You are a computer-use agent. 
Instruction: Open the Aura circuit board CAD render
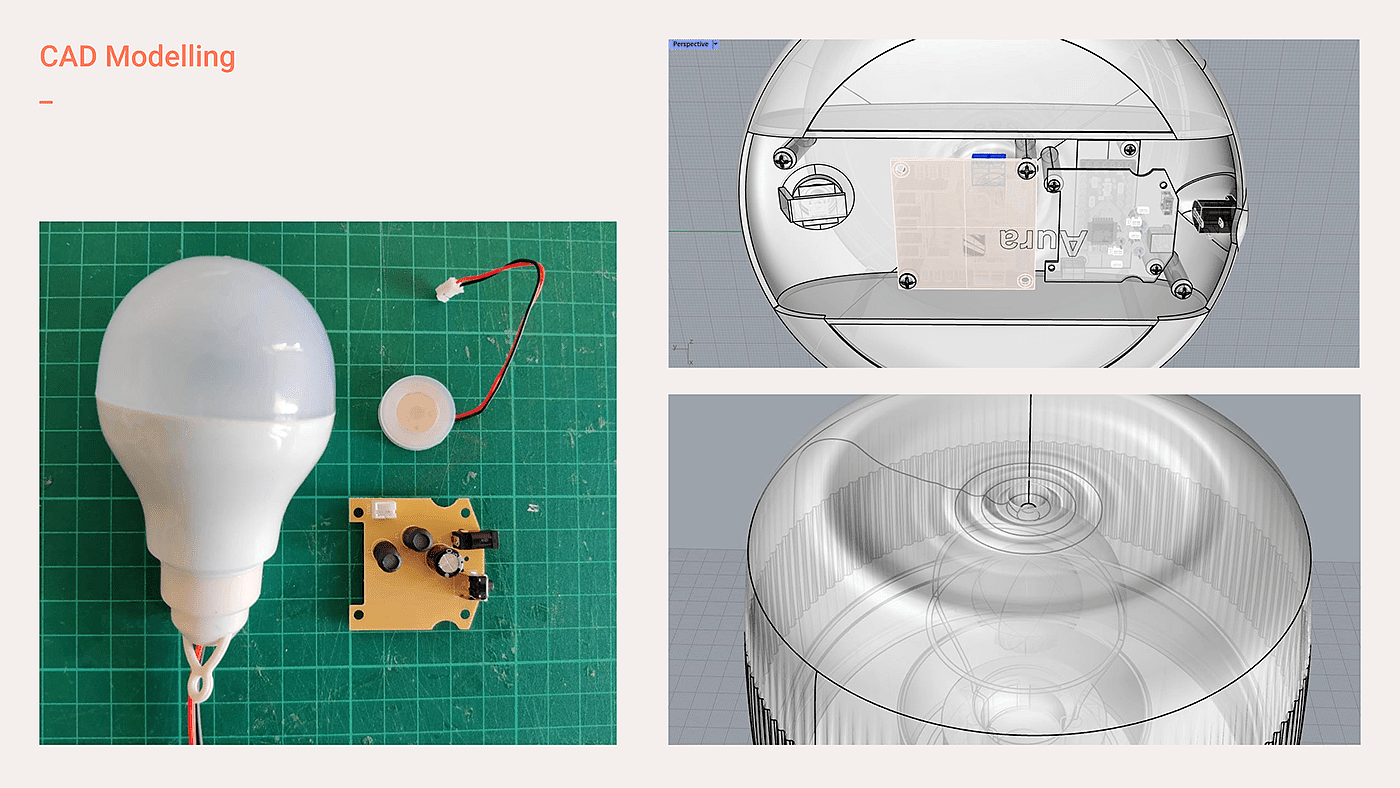tap(1014, 203)
